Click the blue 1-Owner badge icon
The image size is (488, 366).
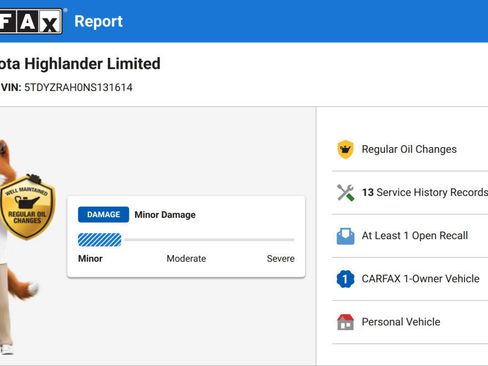[x=345, y=279]
